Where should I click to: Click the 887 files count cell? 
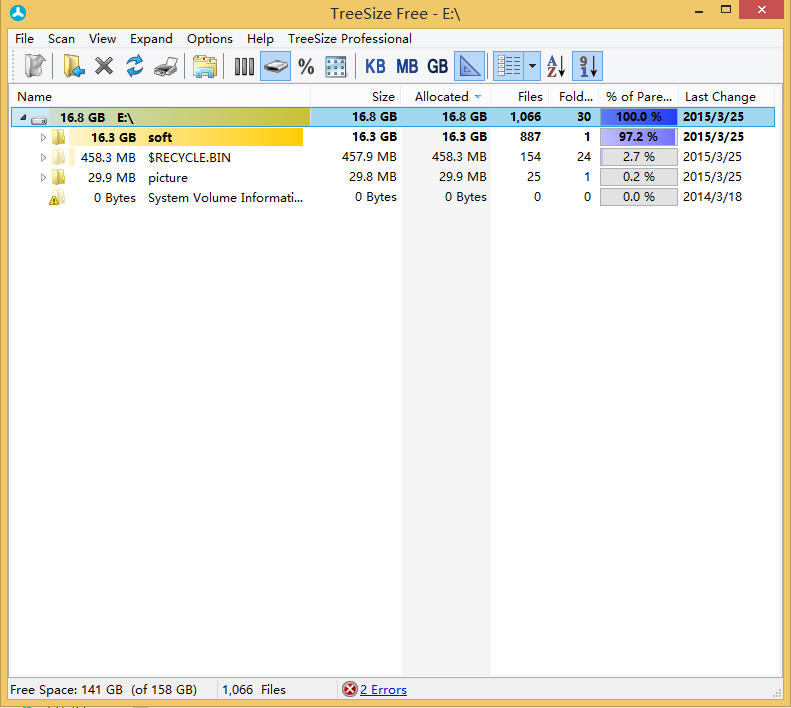[x=530, y=137]
